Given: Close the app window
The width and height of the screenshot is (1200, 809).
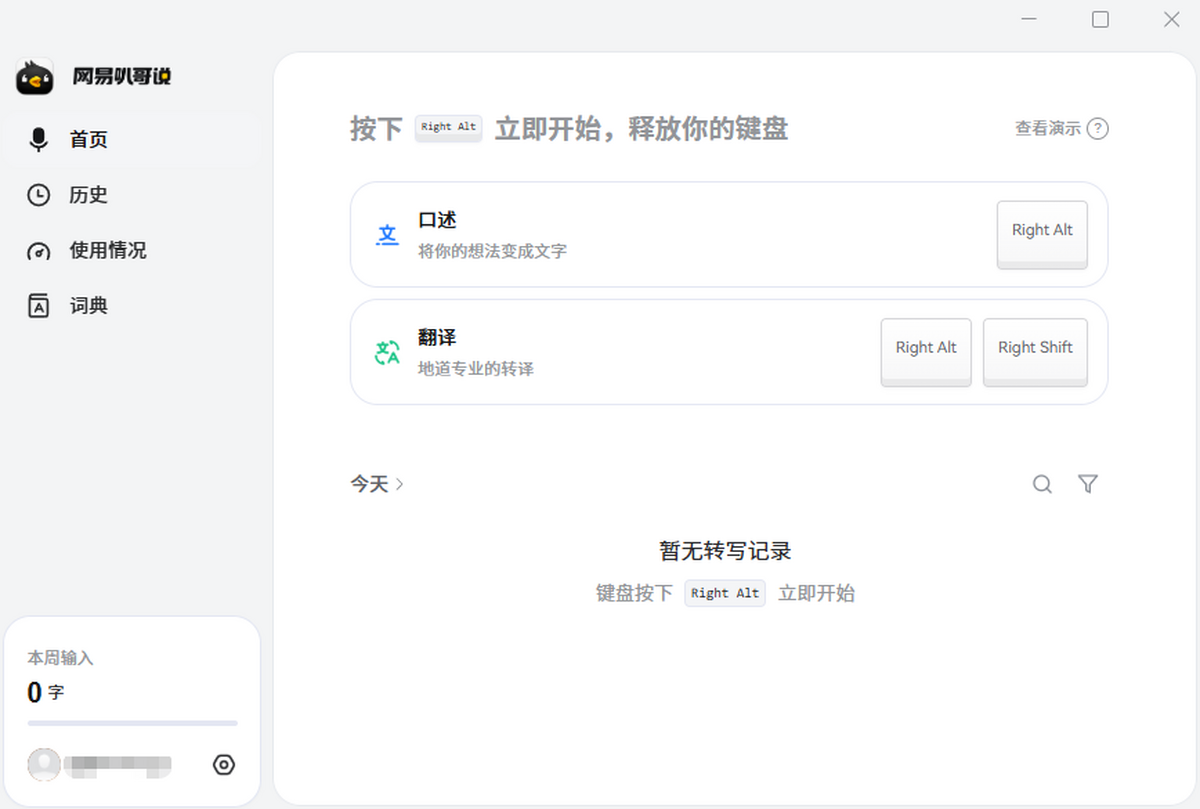Looking at the screenshot, I should tap(1172, 19).
